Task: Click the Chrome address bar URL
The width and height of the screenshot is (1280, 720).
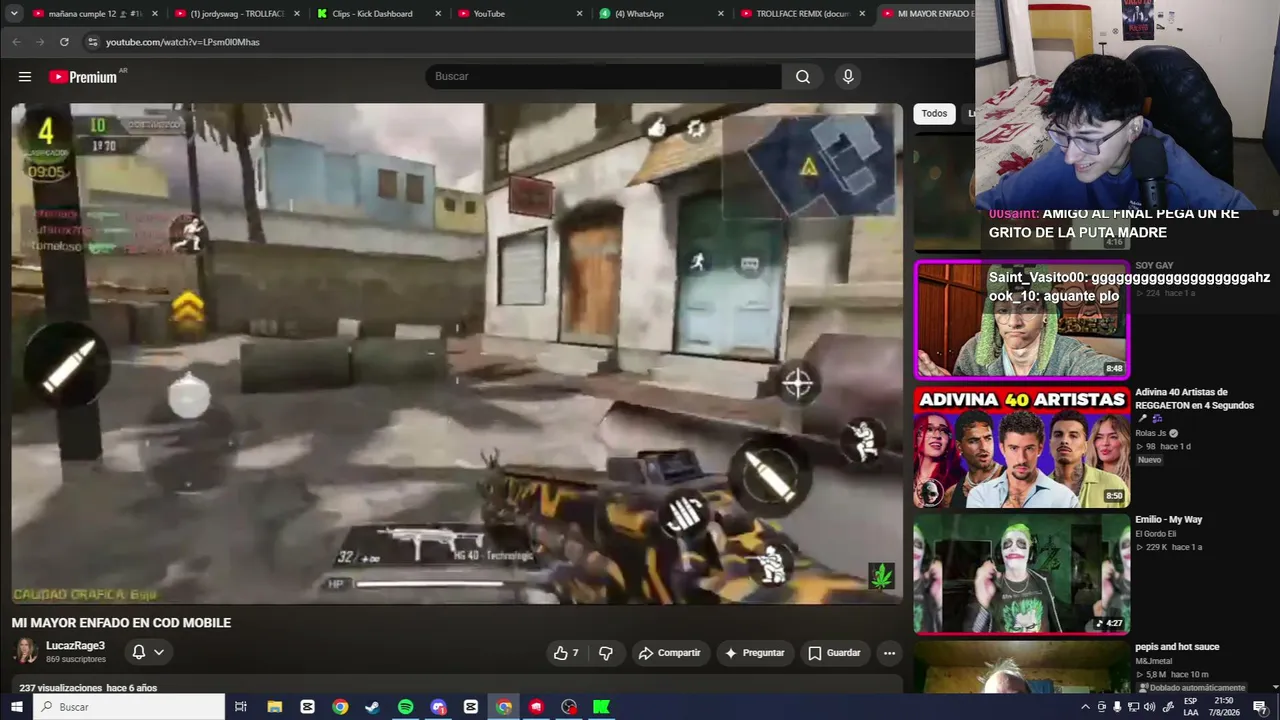Action: 183,42
